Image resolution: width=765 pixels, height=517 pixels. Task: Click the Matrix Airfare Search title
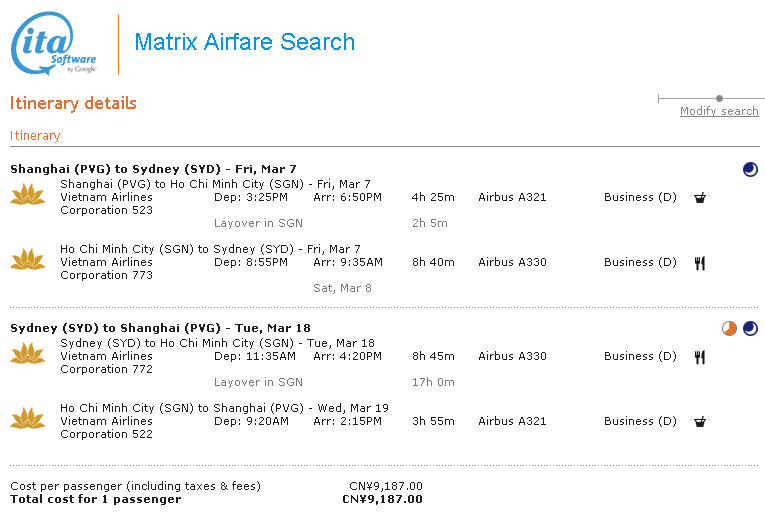pos(244,42)
